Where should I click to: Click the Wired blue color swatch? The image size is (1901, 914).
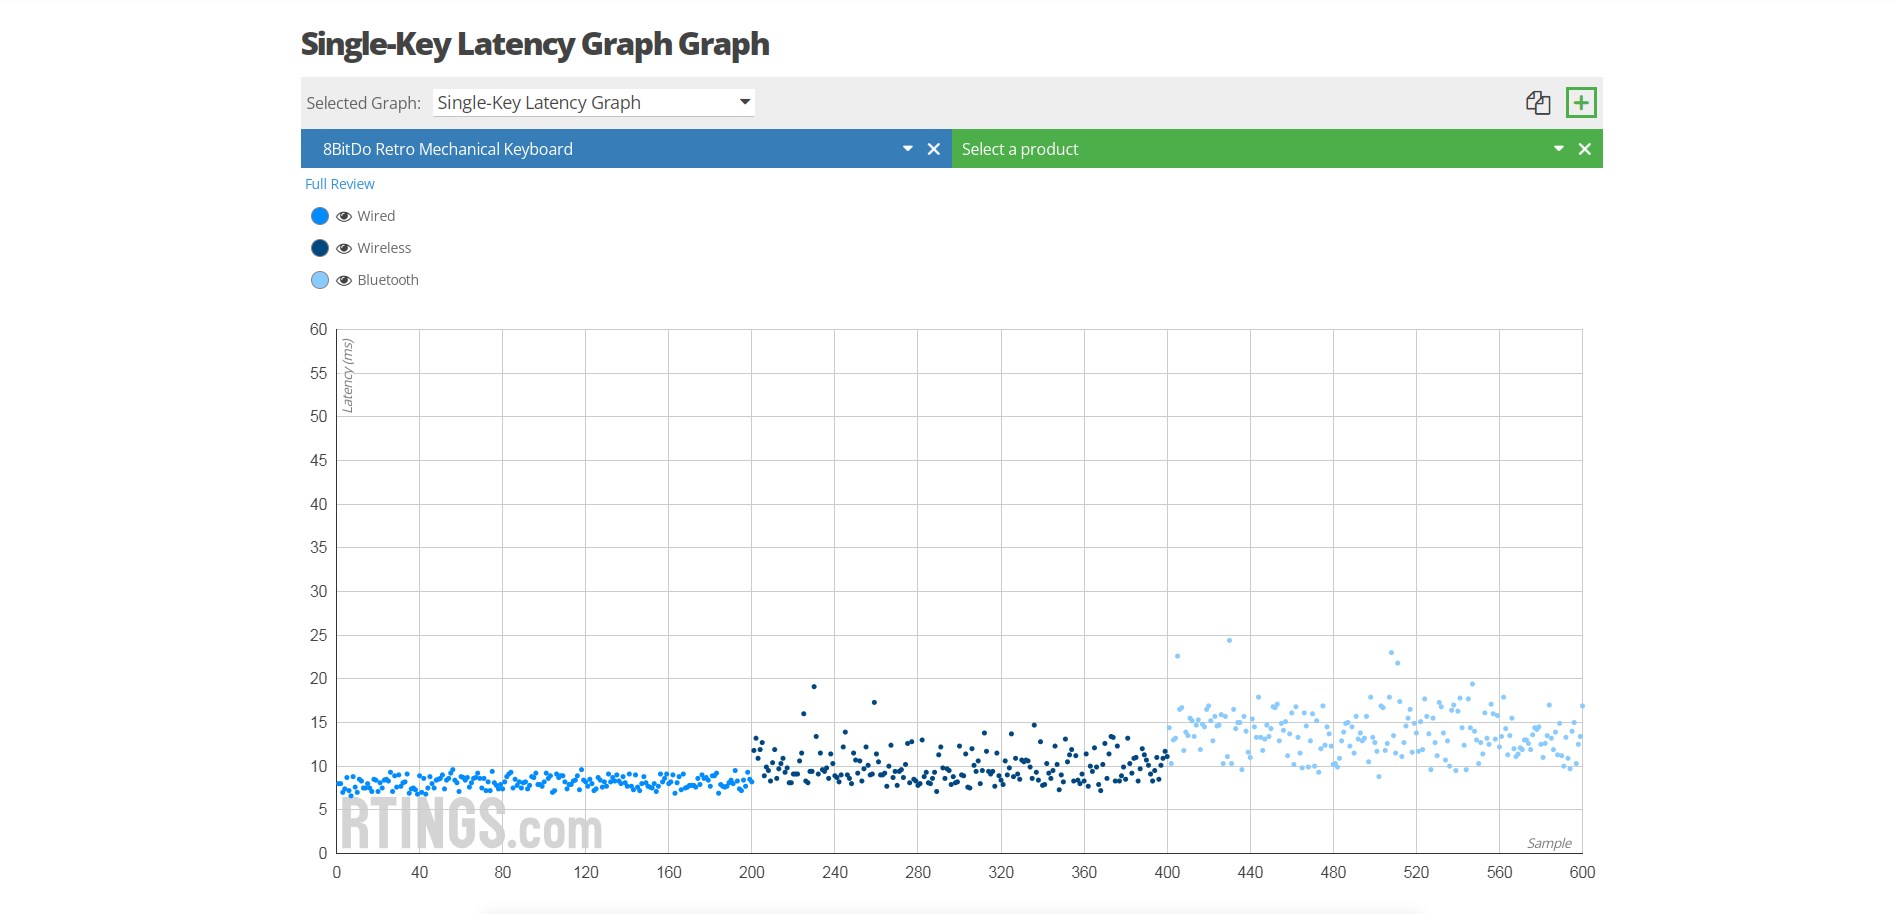pos(320,216)
